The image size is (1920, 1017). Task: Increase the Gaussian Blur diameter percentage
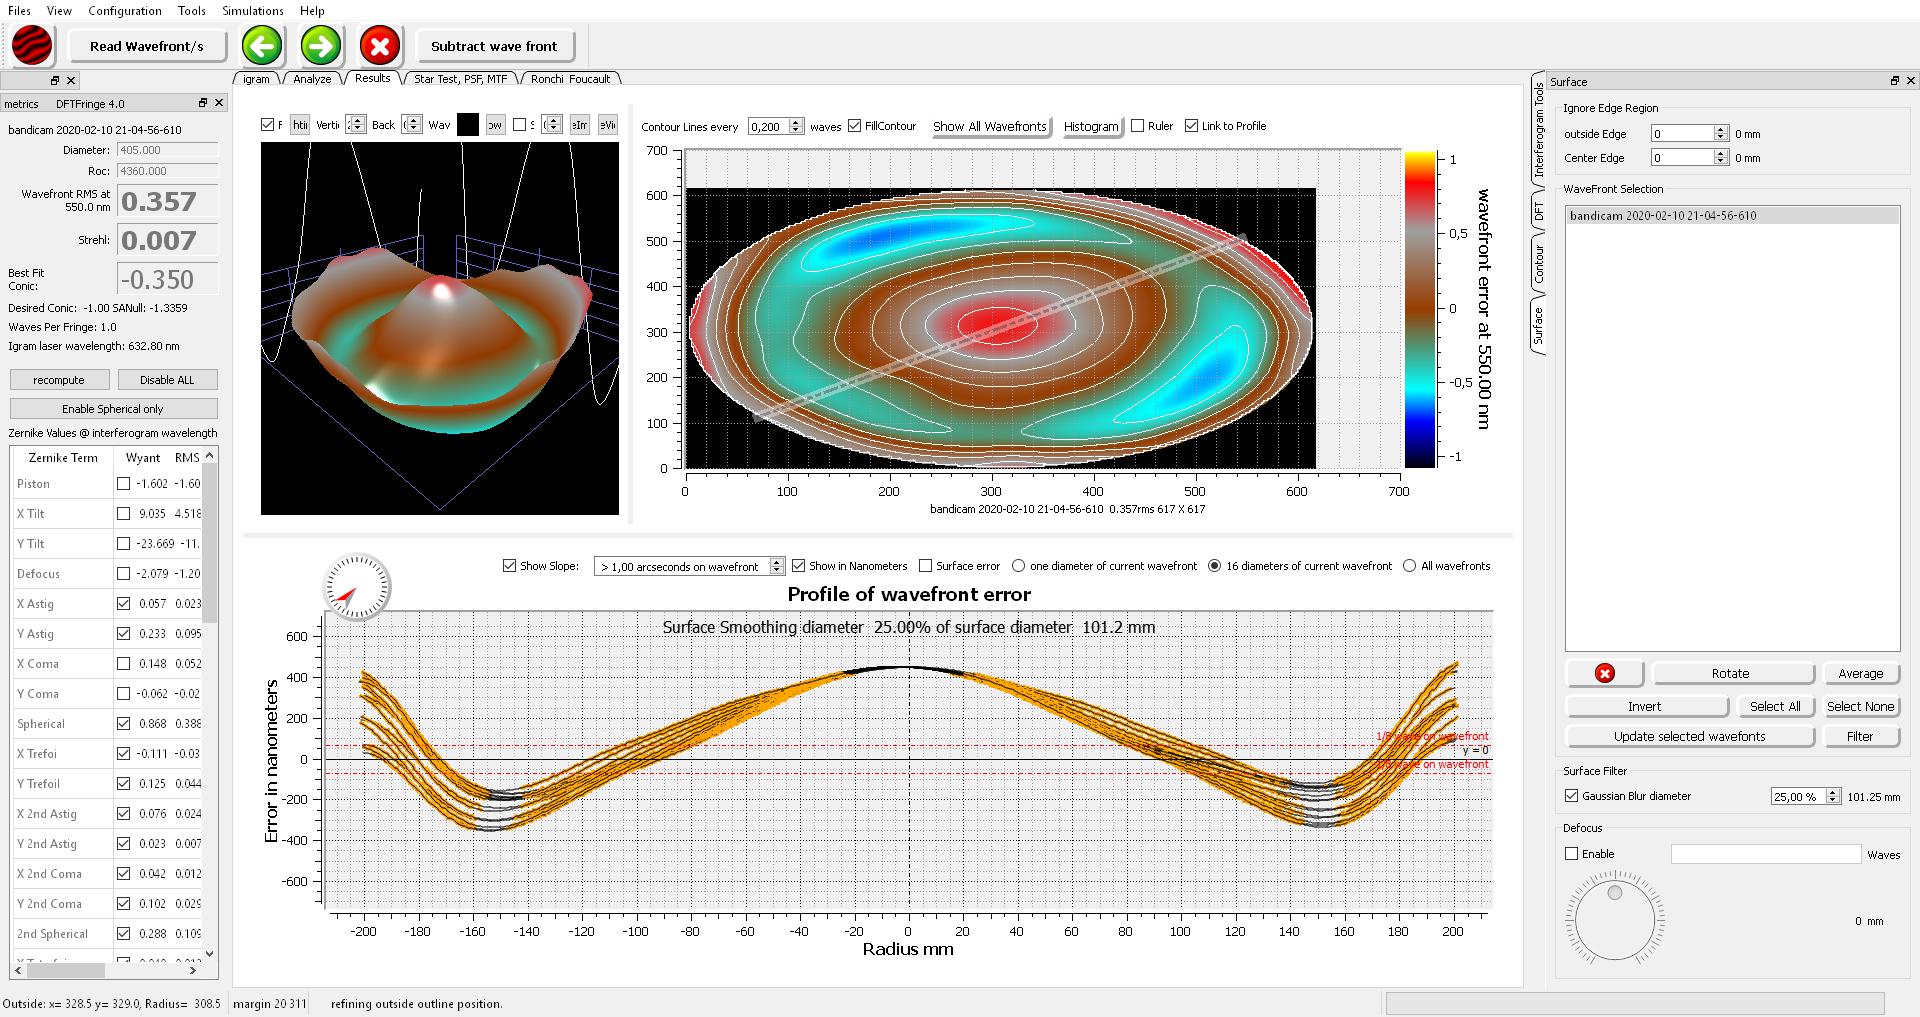click(1832, 792)
